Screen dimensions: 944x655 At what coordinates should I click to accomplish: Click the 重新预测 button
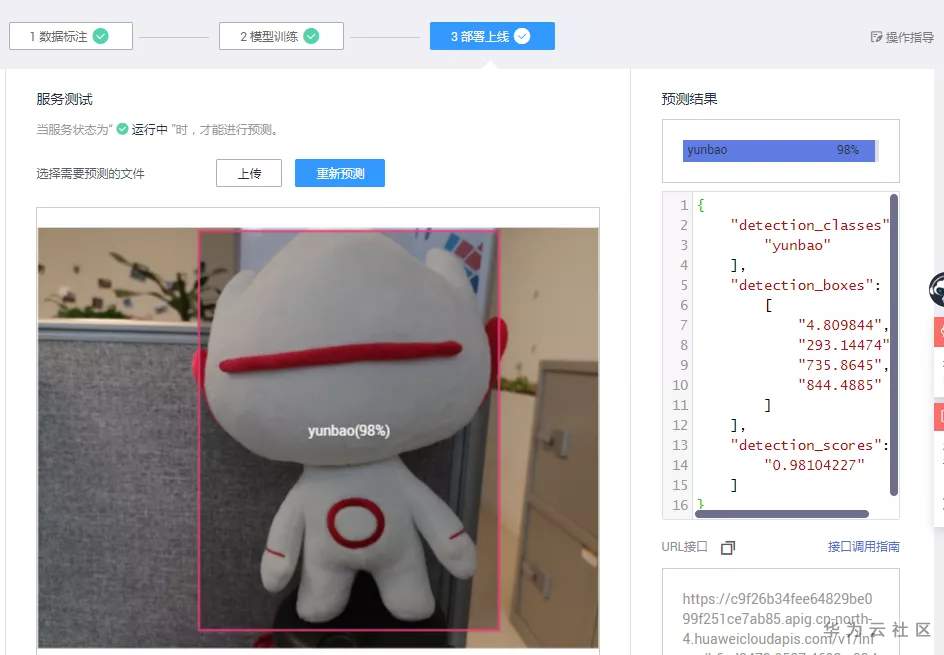[340, 173]
